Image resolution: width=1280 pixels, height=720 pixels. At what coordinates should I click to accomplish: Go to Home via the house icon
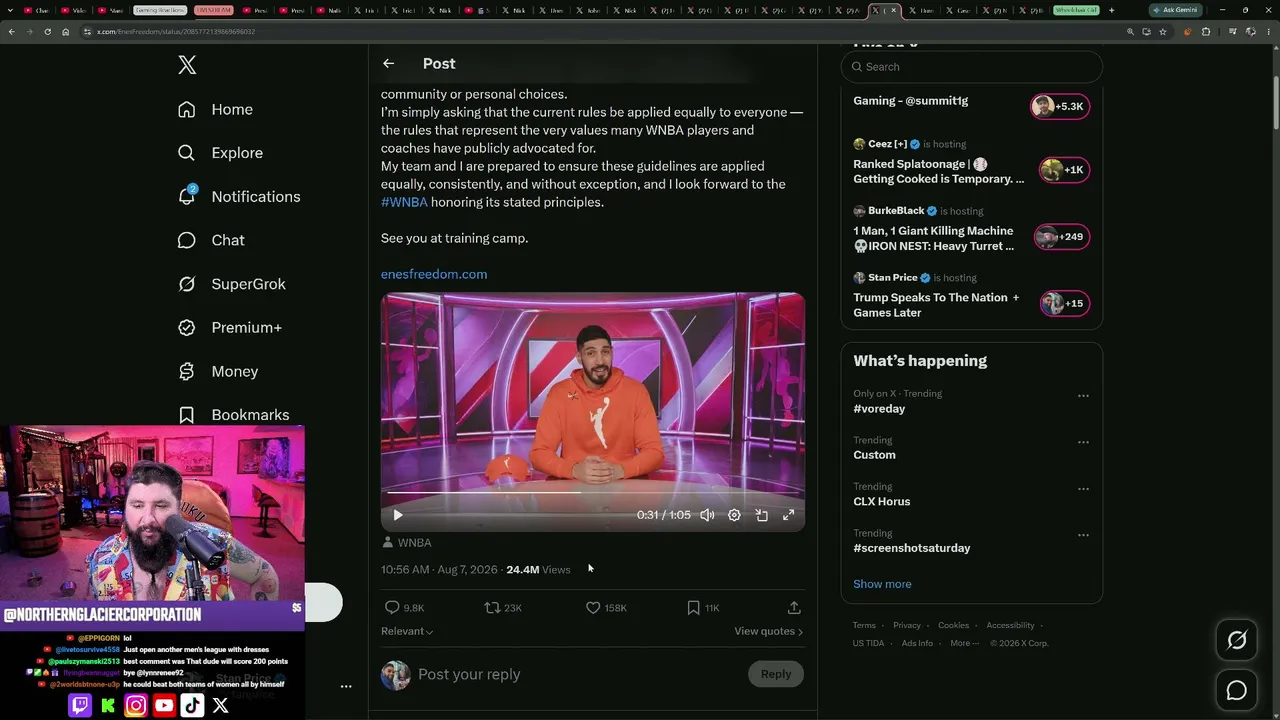[x=186, y=109]
